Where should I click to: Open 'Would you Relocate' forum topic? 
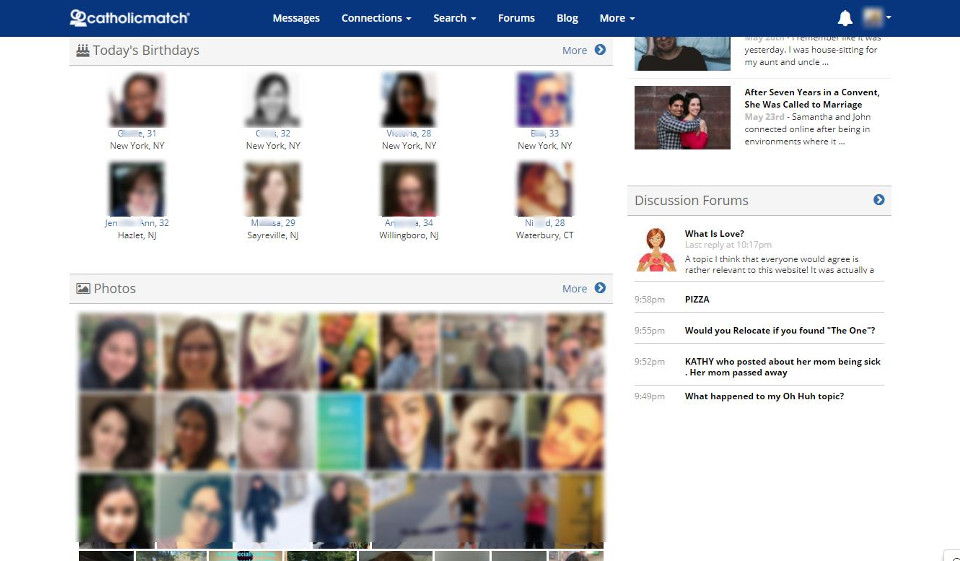coord(779,331)
